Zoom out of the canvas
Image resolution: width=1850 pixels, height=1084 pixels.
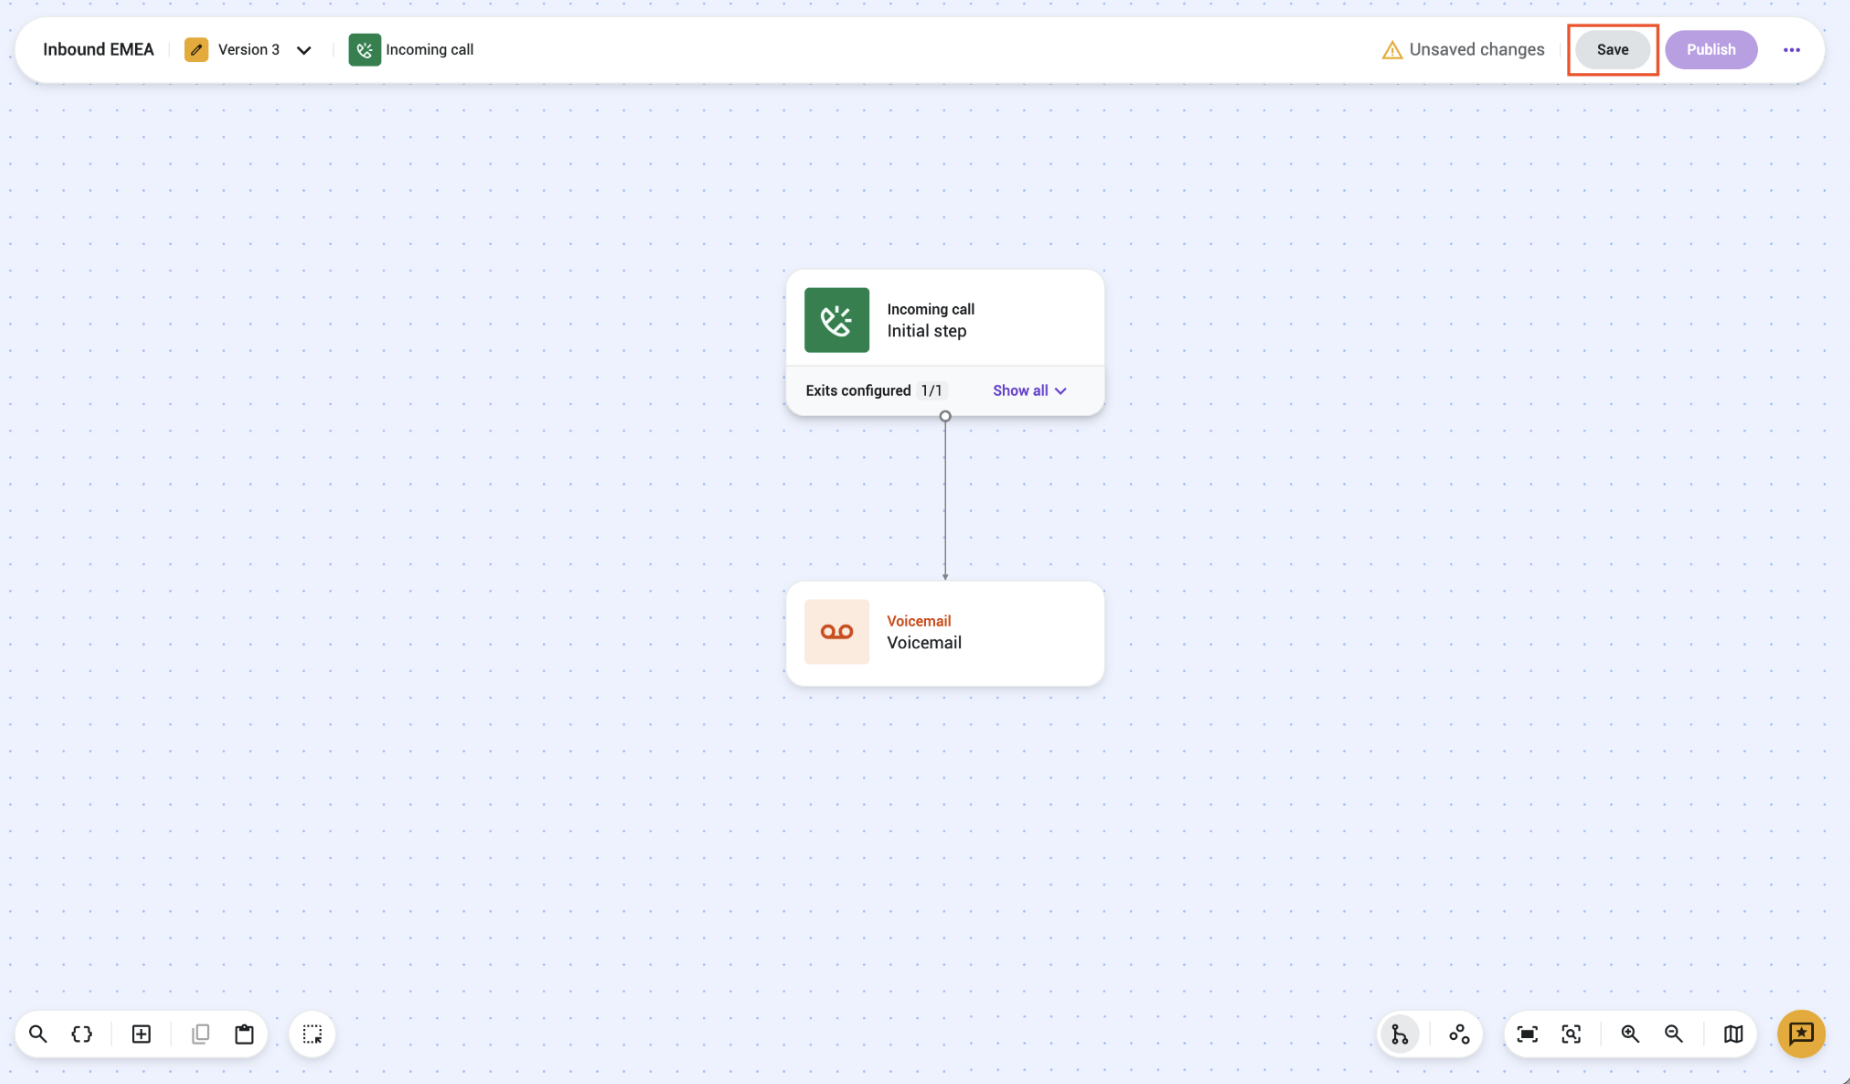point(1674,1034)
